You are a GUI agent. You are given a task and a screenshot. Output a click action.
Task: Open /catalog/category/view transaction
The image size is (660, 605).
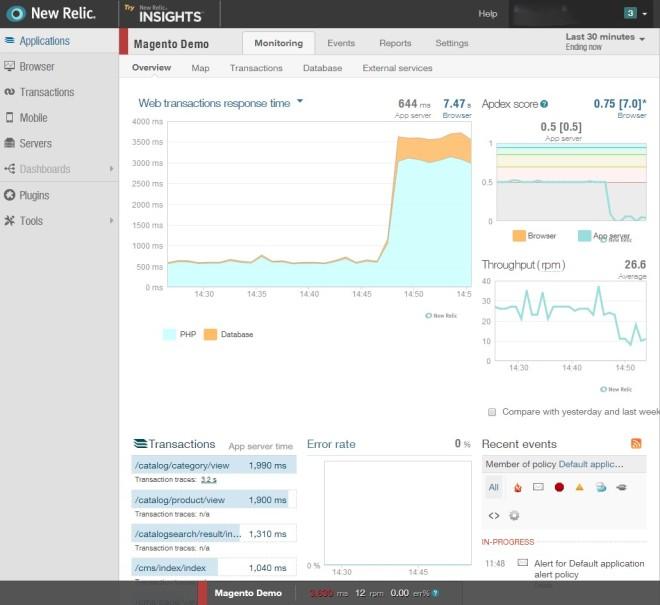214,465
